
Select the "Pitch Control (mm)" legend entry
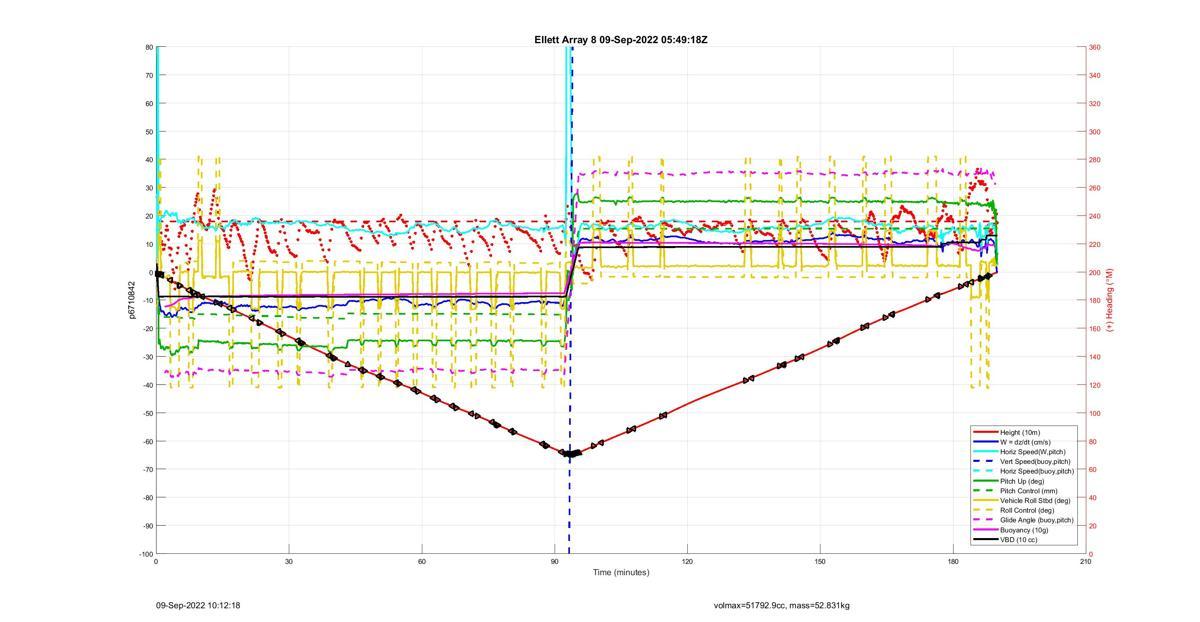click(1027, 491)
